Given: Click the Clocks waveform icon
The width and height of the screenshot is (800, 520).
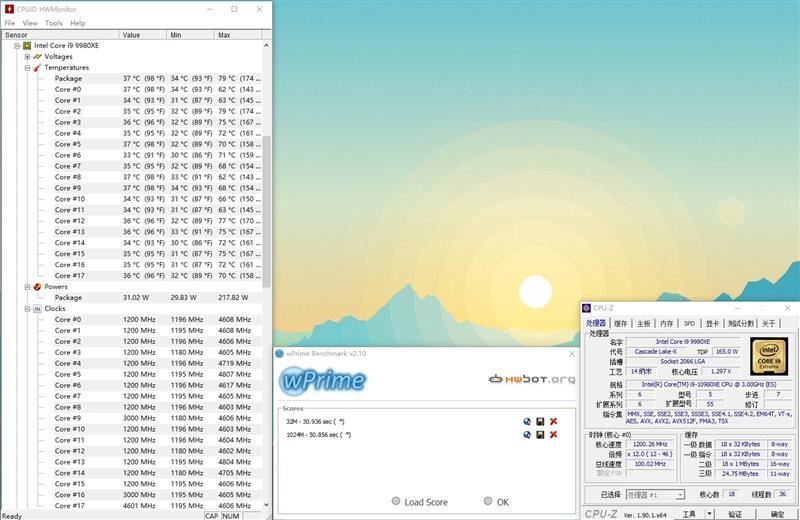Looking at the screenshot, I should click(x=37, y=309).
